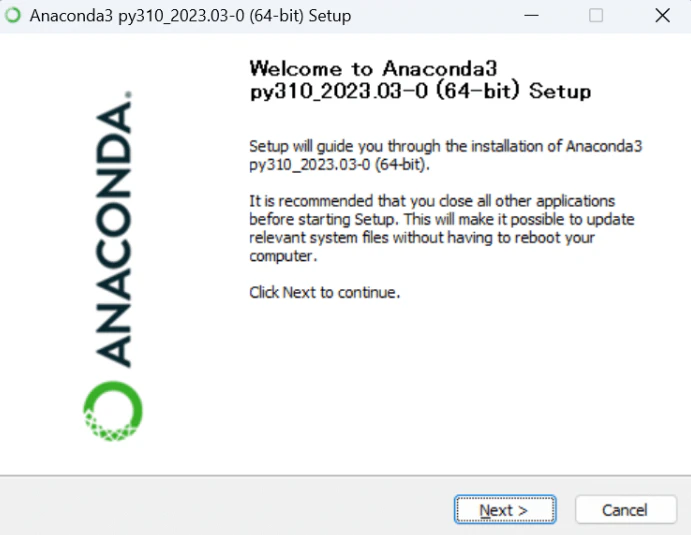
Task: Open the system menu via title bar Anaconda icon
Action: click(x=13, y=15)
